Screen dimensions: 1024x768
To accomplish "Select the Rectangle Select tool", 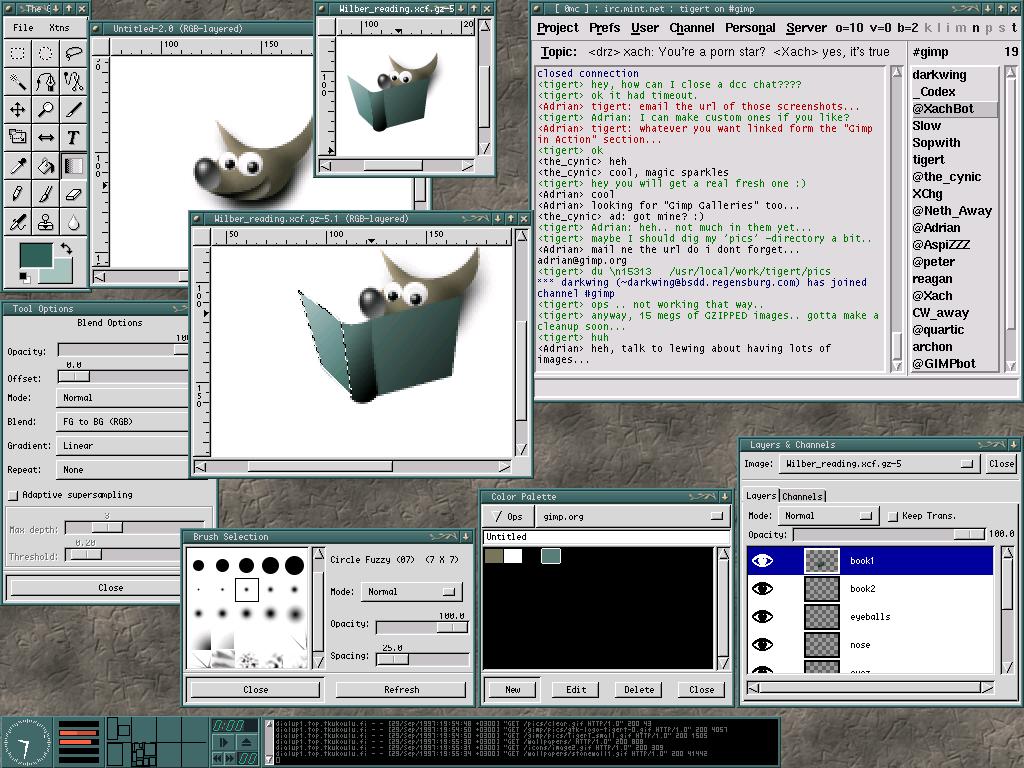I will 17,54.
